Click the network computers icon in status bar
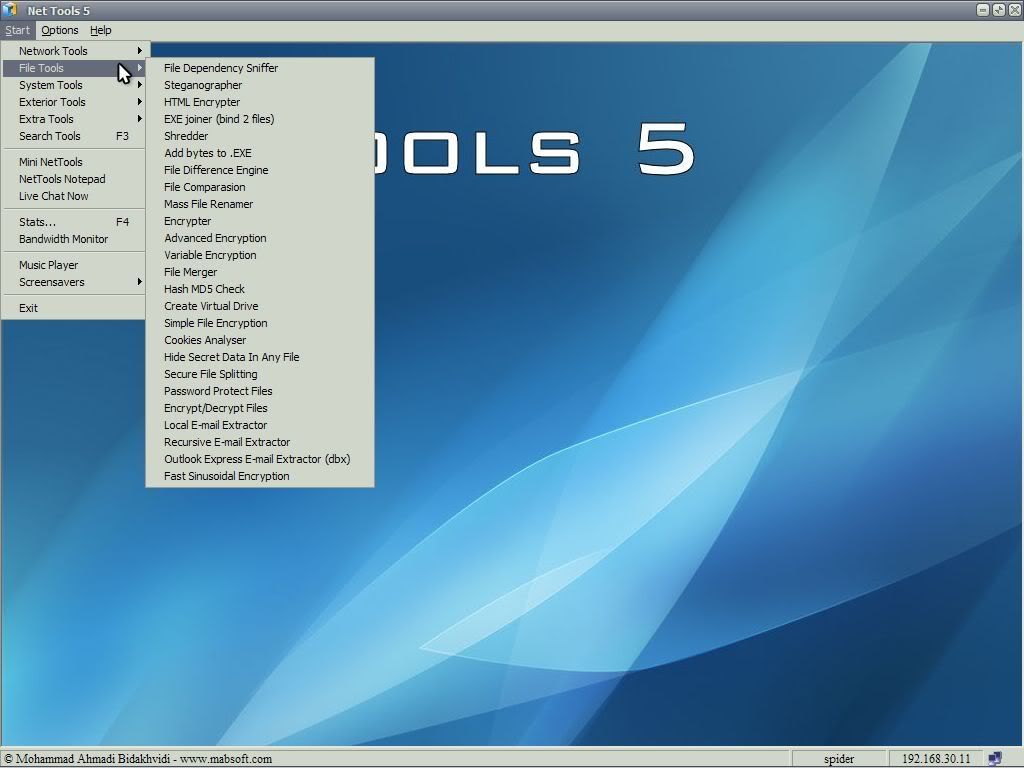The height and width of the screenshot is (768, 1024). [995, 758]
